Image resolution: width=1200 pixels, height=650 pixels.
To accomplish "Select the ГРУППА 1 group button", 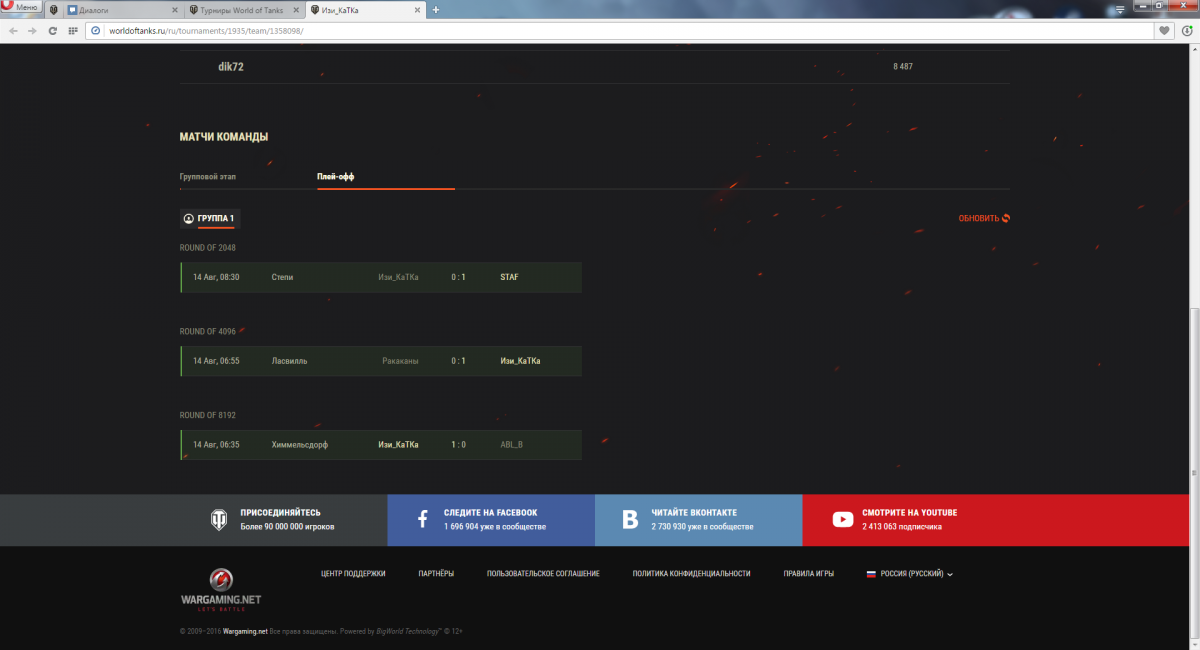I will point(209,218).
